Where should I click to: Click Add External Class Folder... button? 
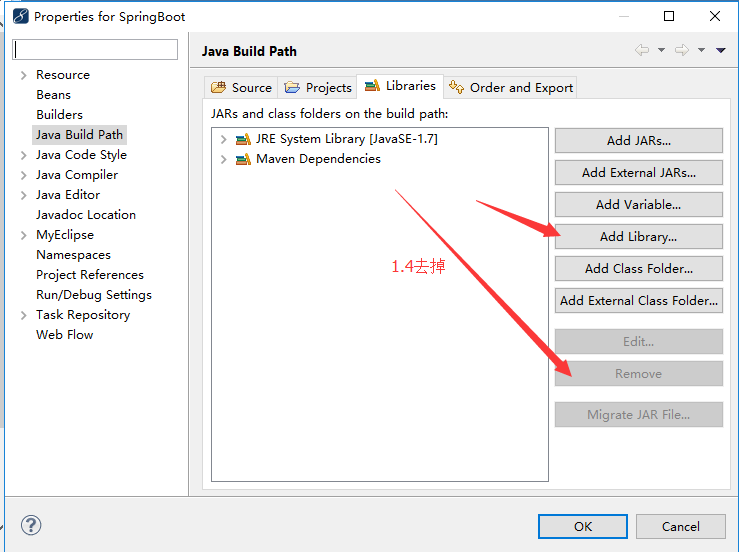(x=639, y=301)
